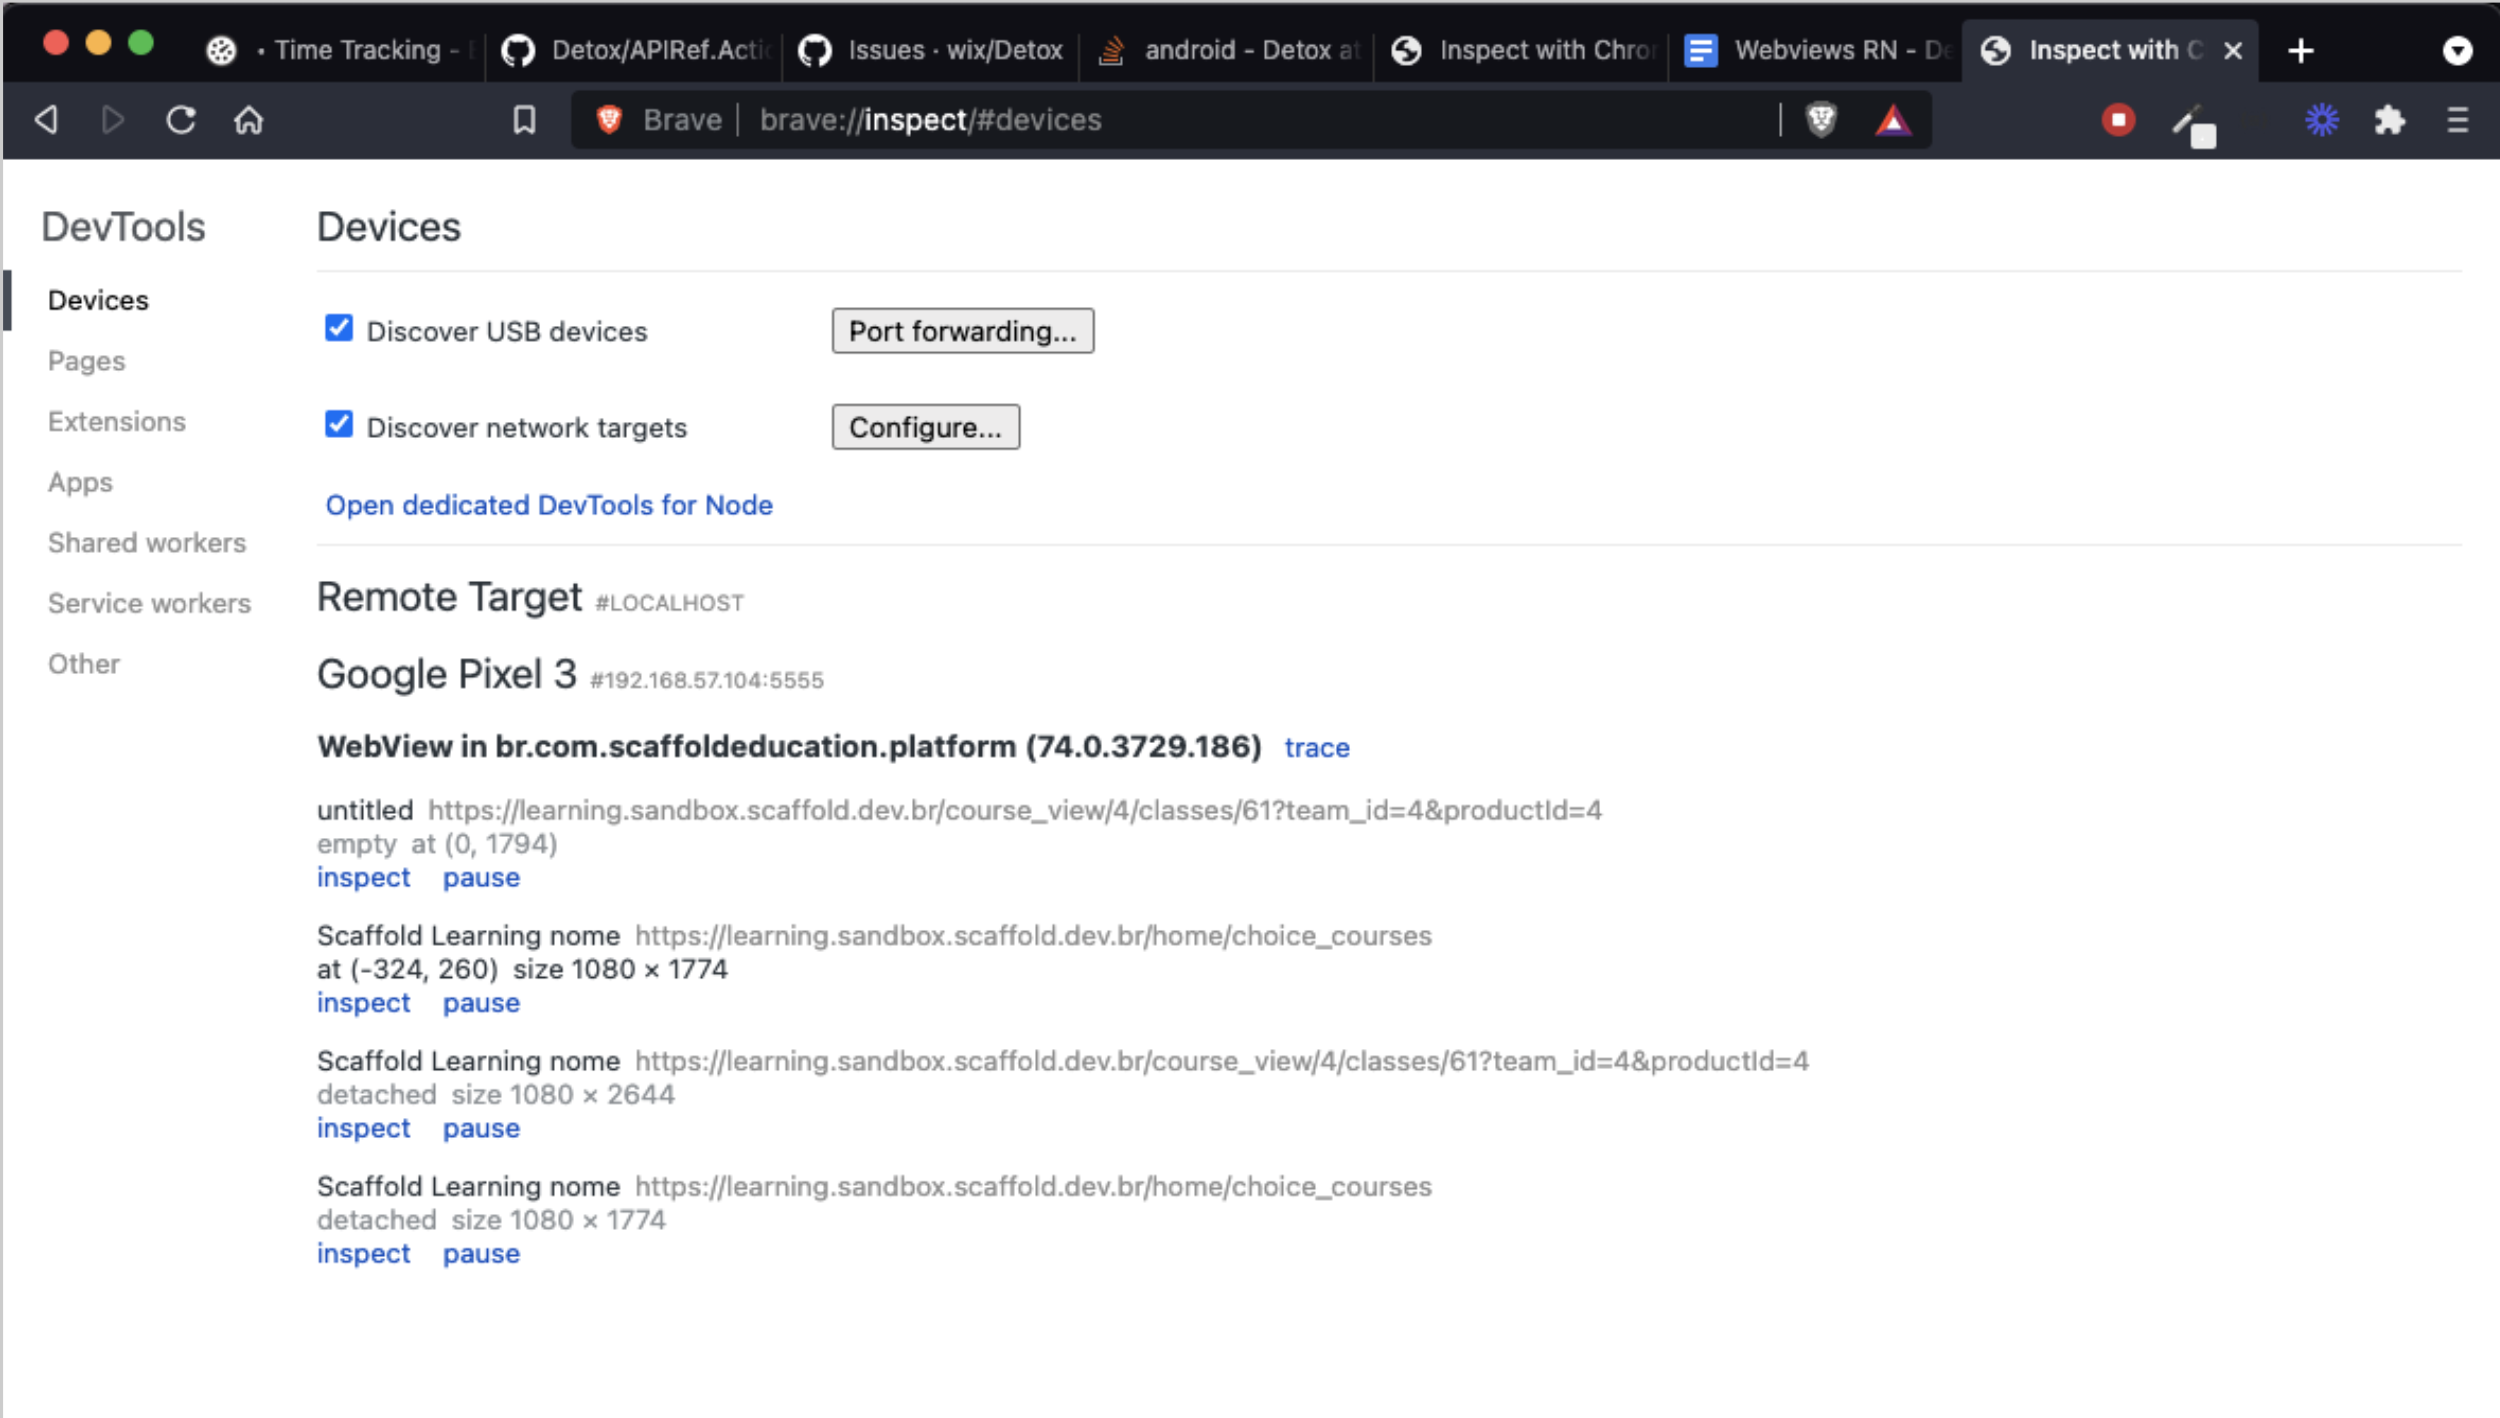Screen dimensions: 2500x1418
Task: Toggle Discover network targets checkbox
Action: [x=339, y=424]
